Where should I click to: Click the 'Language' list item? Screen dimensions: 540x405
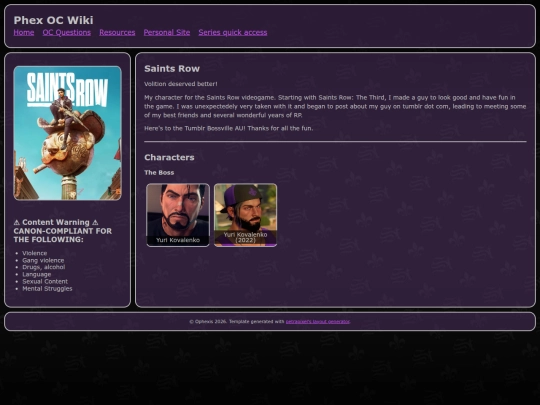tap(37, 274)
